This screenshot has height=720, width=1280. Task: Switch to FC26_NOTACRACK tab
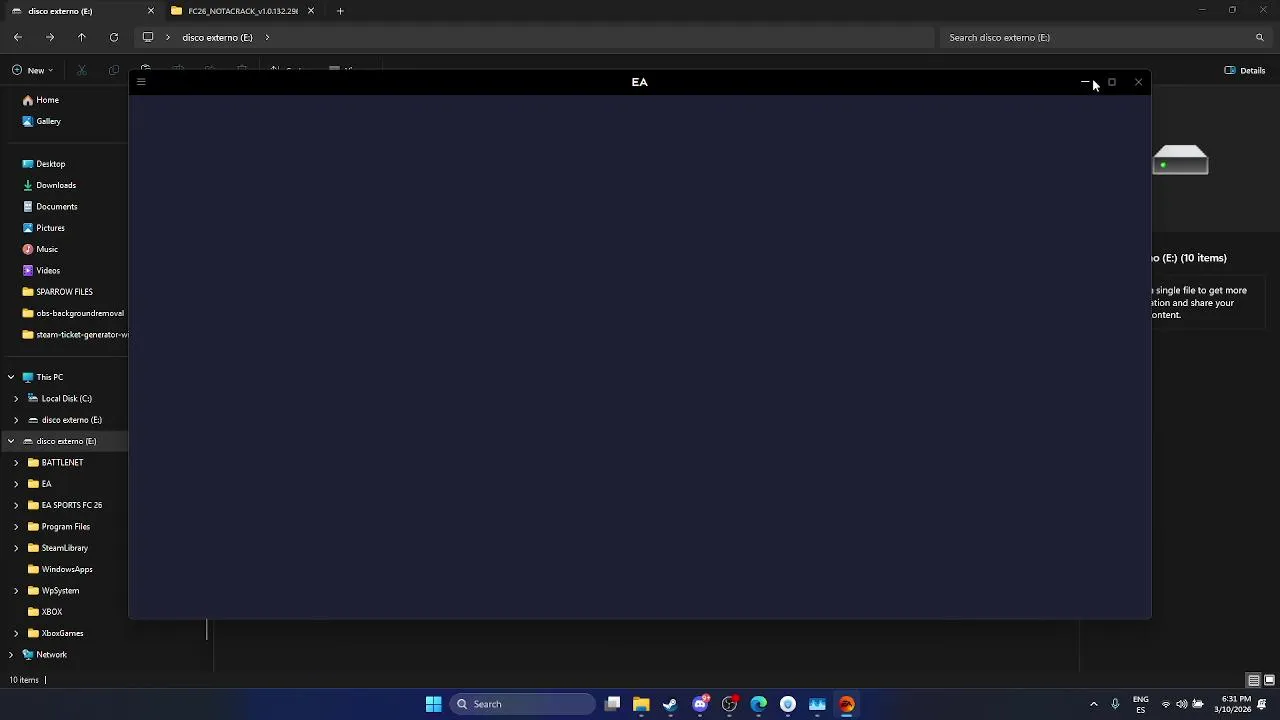tap(242, 11)
